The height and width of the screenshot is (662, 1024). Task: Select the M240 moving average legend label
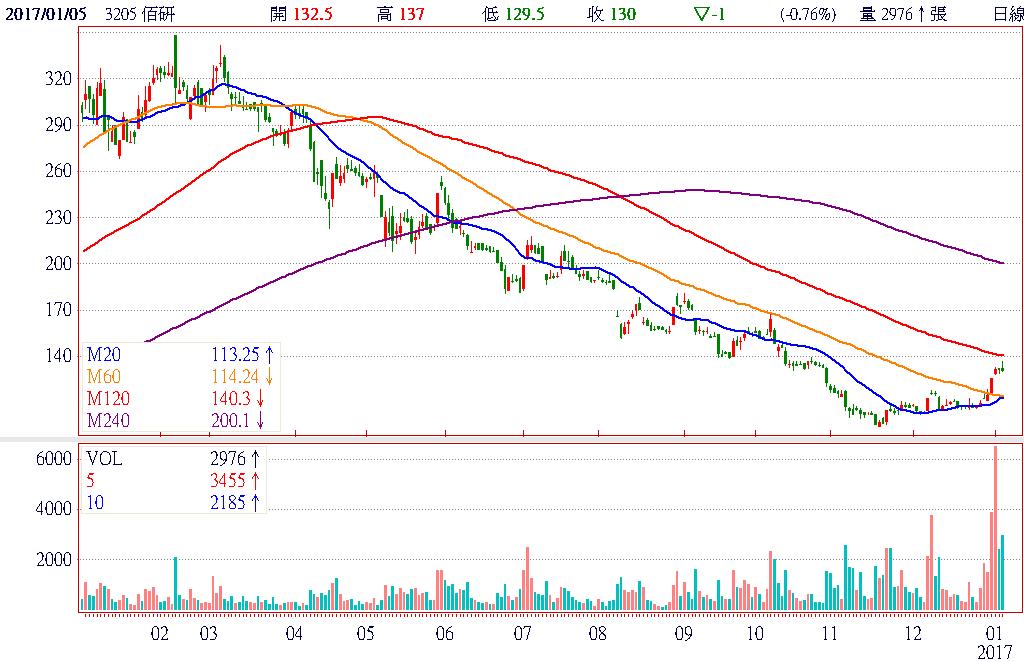[x=107, y=420]
